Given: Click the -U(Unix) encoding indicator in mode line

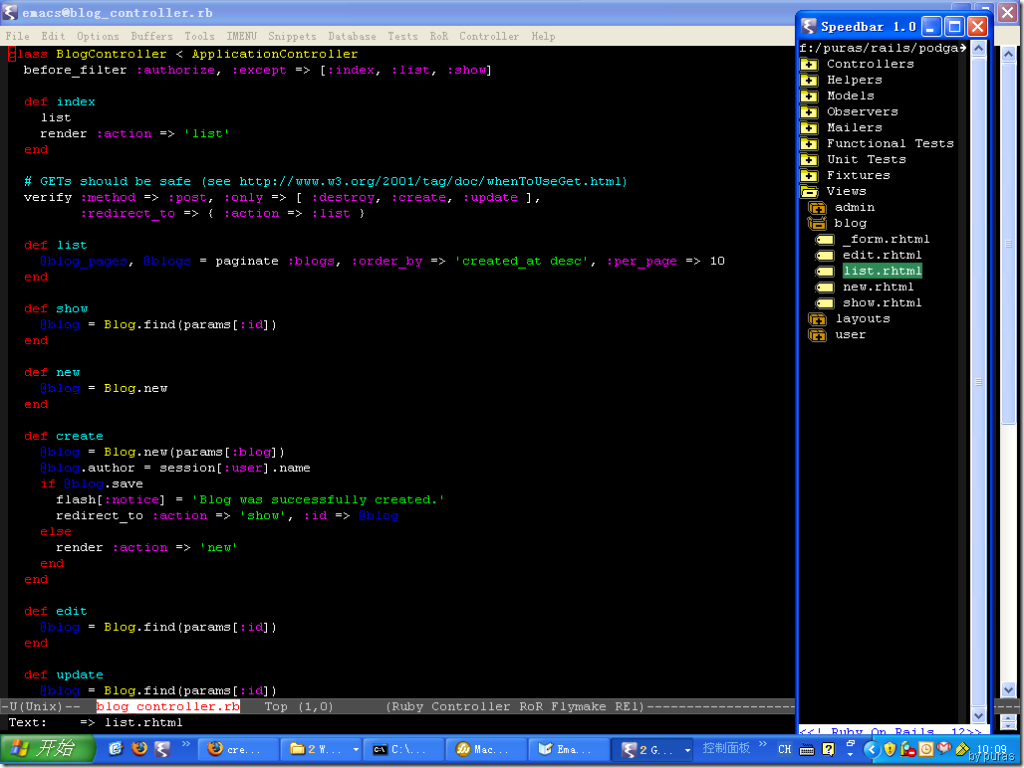Looking at the screenshot, I should pos(40,707).
